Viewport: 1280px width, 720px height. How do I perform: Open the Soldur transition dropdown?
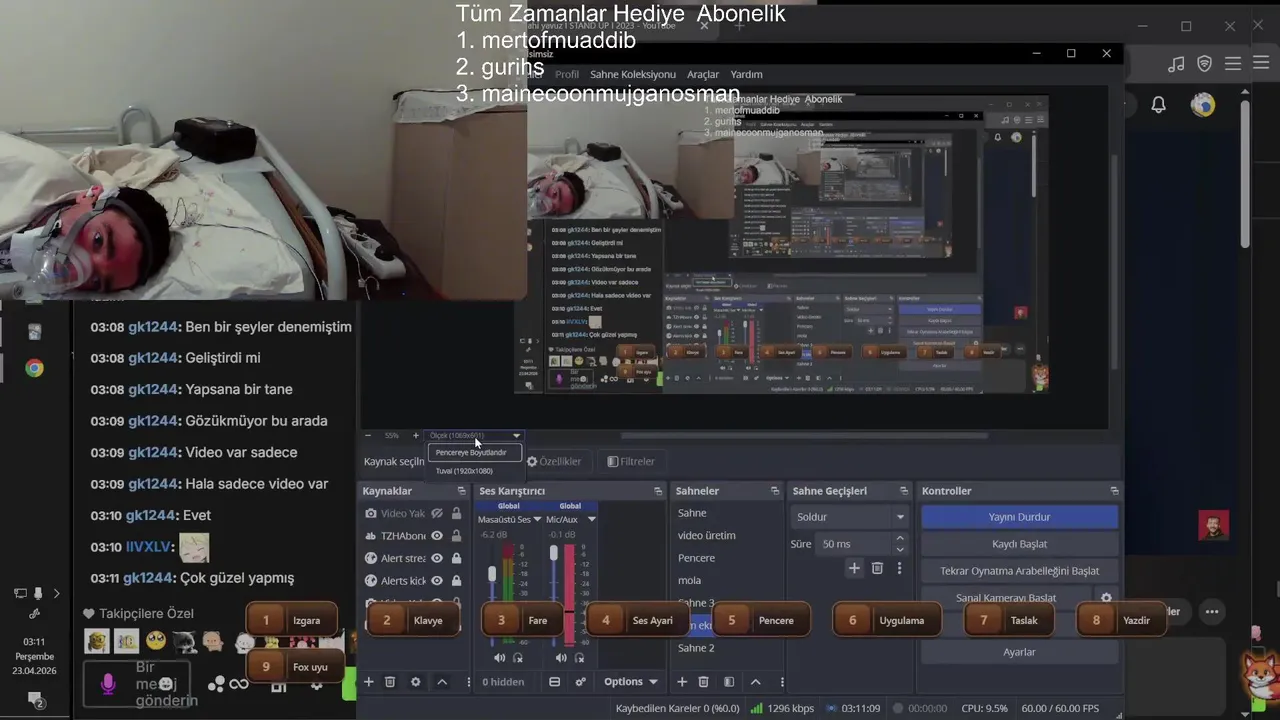pyautogui.click(x=849, y=517)
